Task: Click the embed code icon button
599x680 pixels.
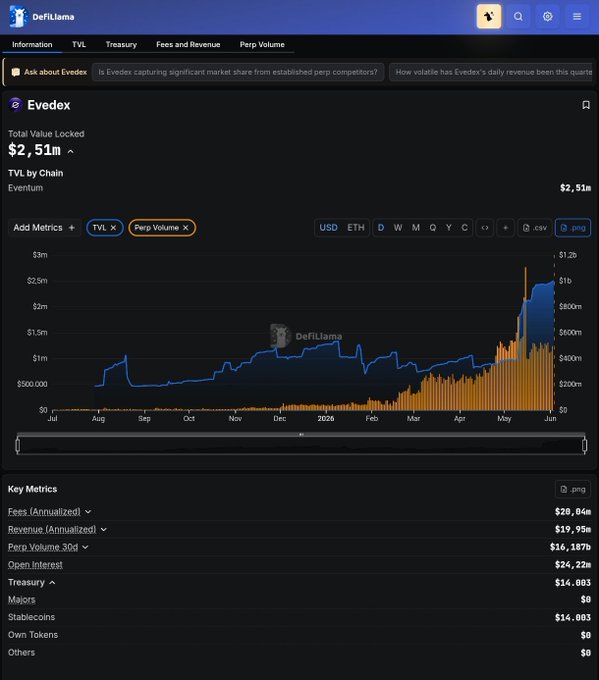Action: pos(484,228)
